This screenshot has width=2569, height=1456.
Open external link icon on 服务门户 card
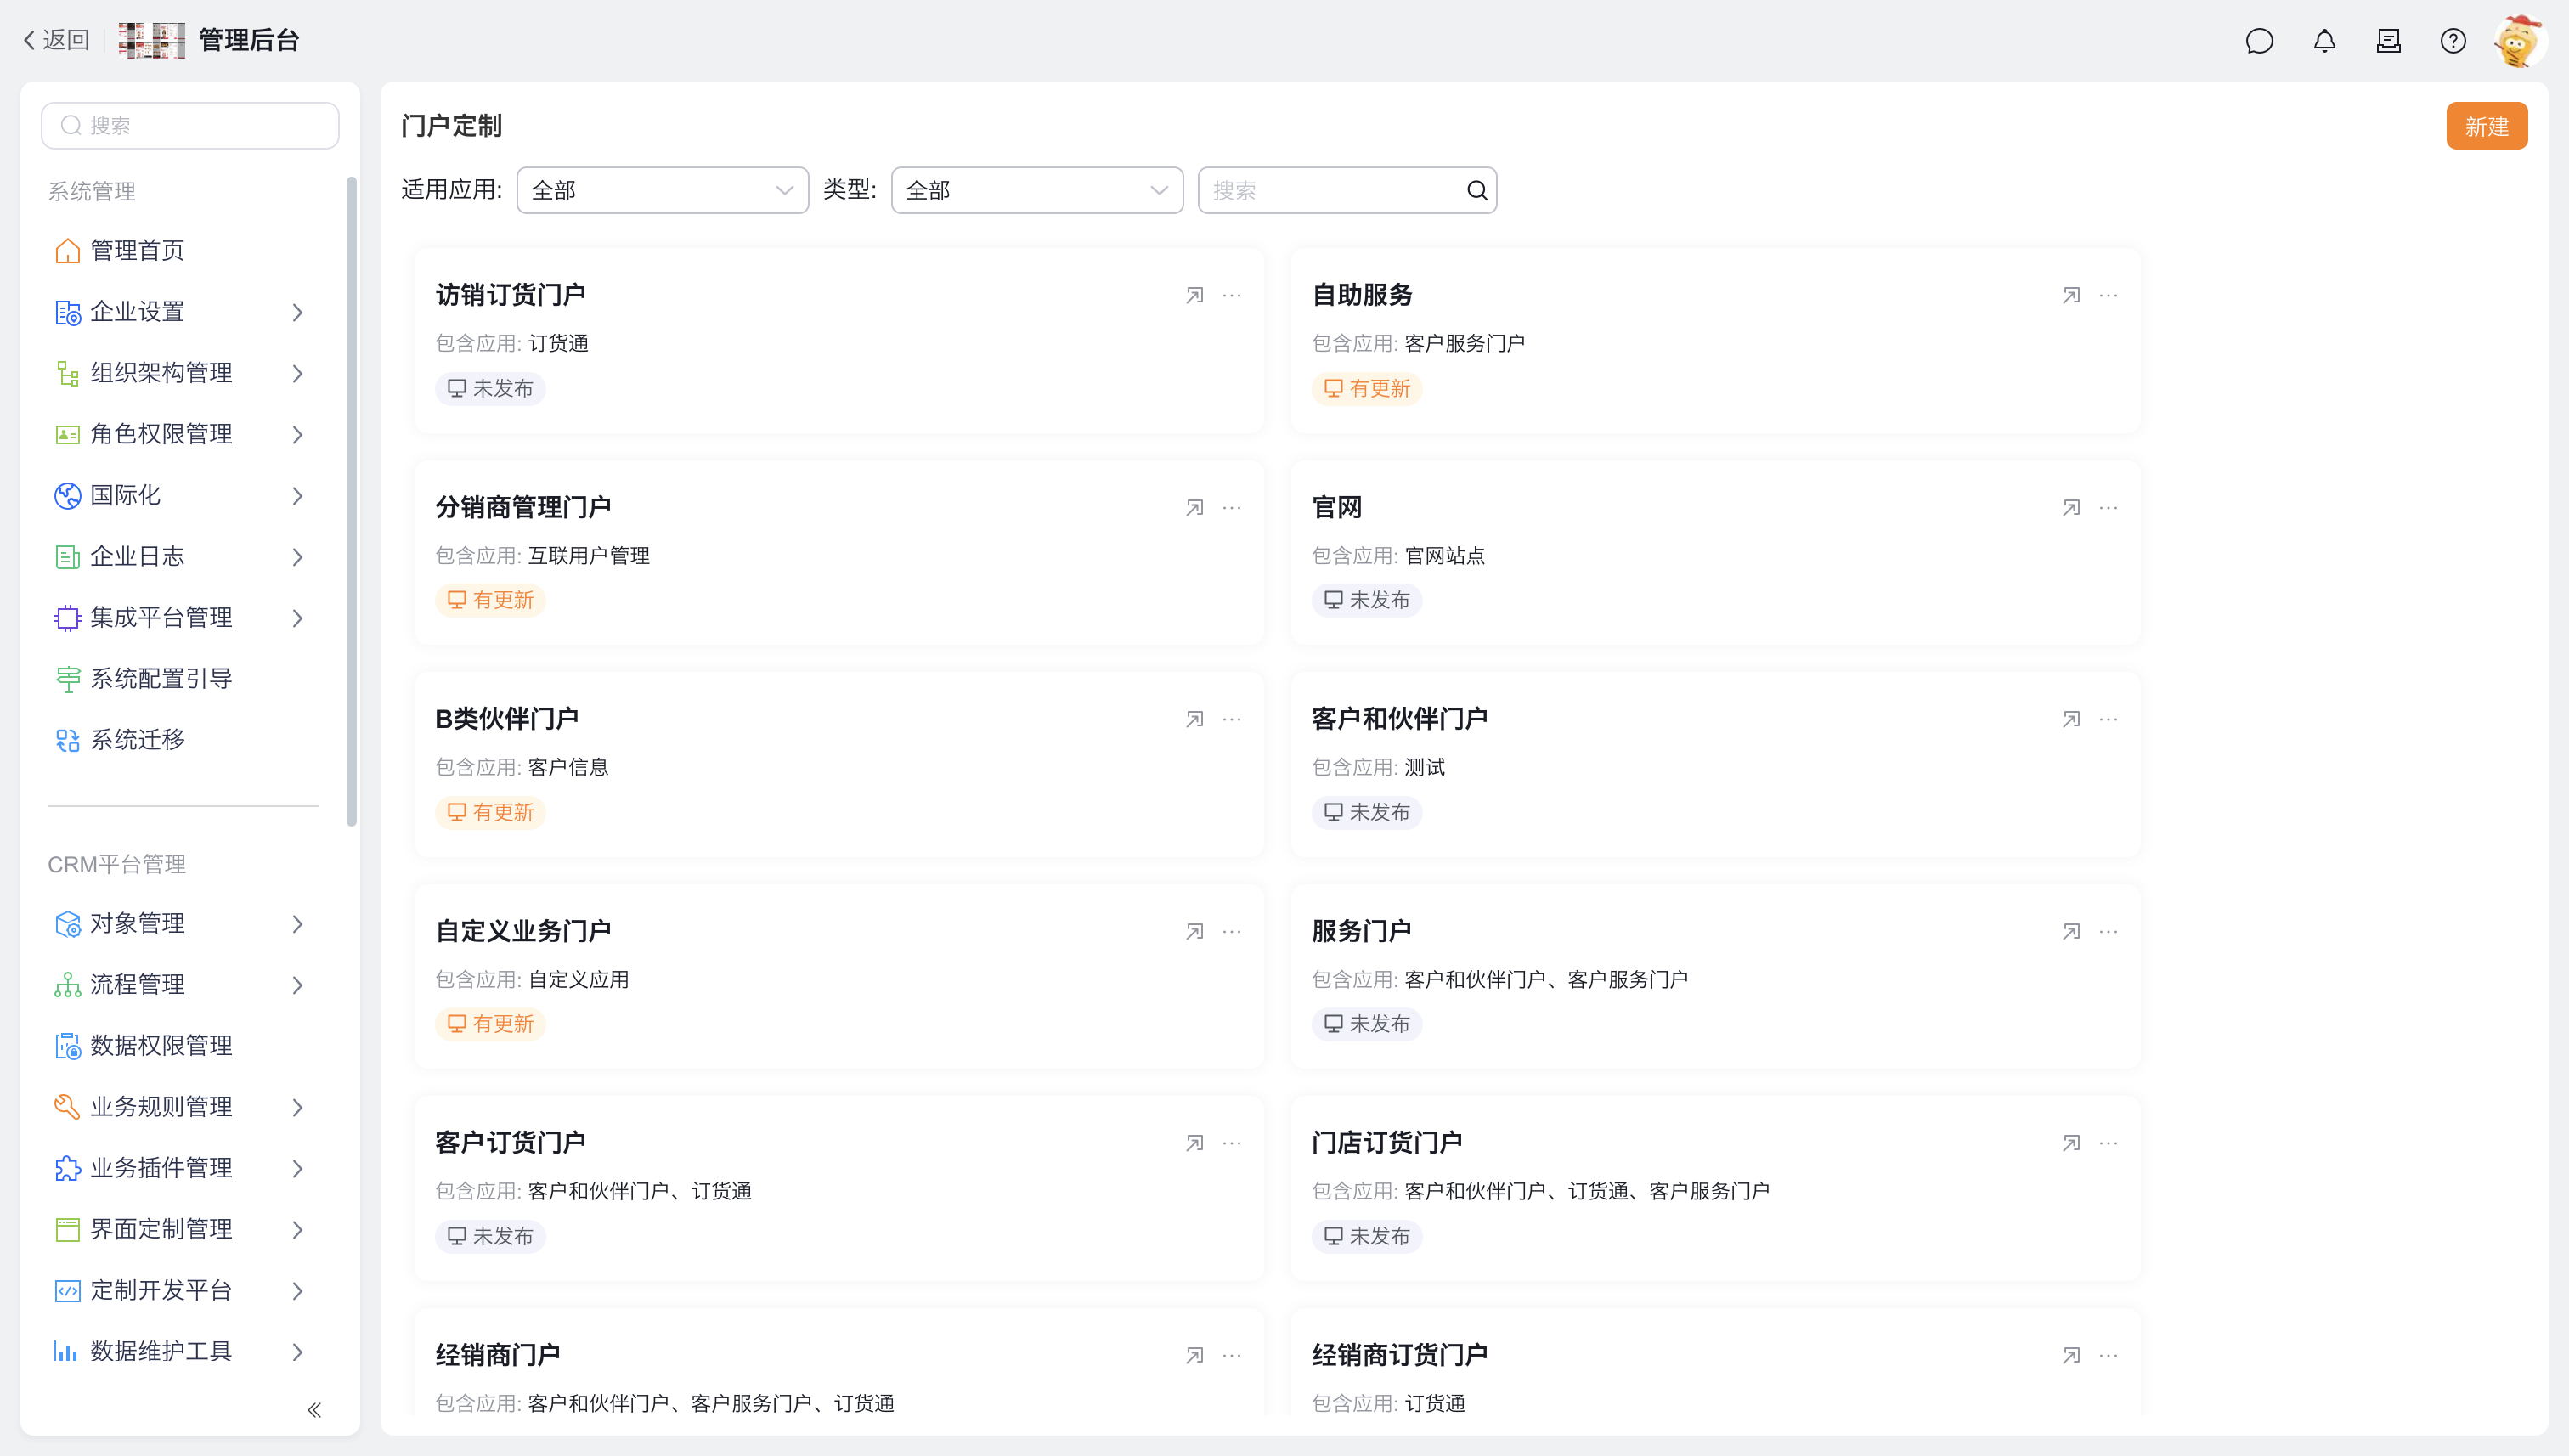tap(2071, 932)
